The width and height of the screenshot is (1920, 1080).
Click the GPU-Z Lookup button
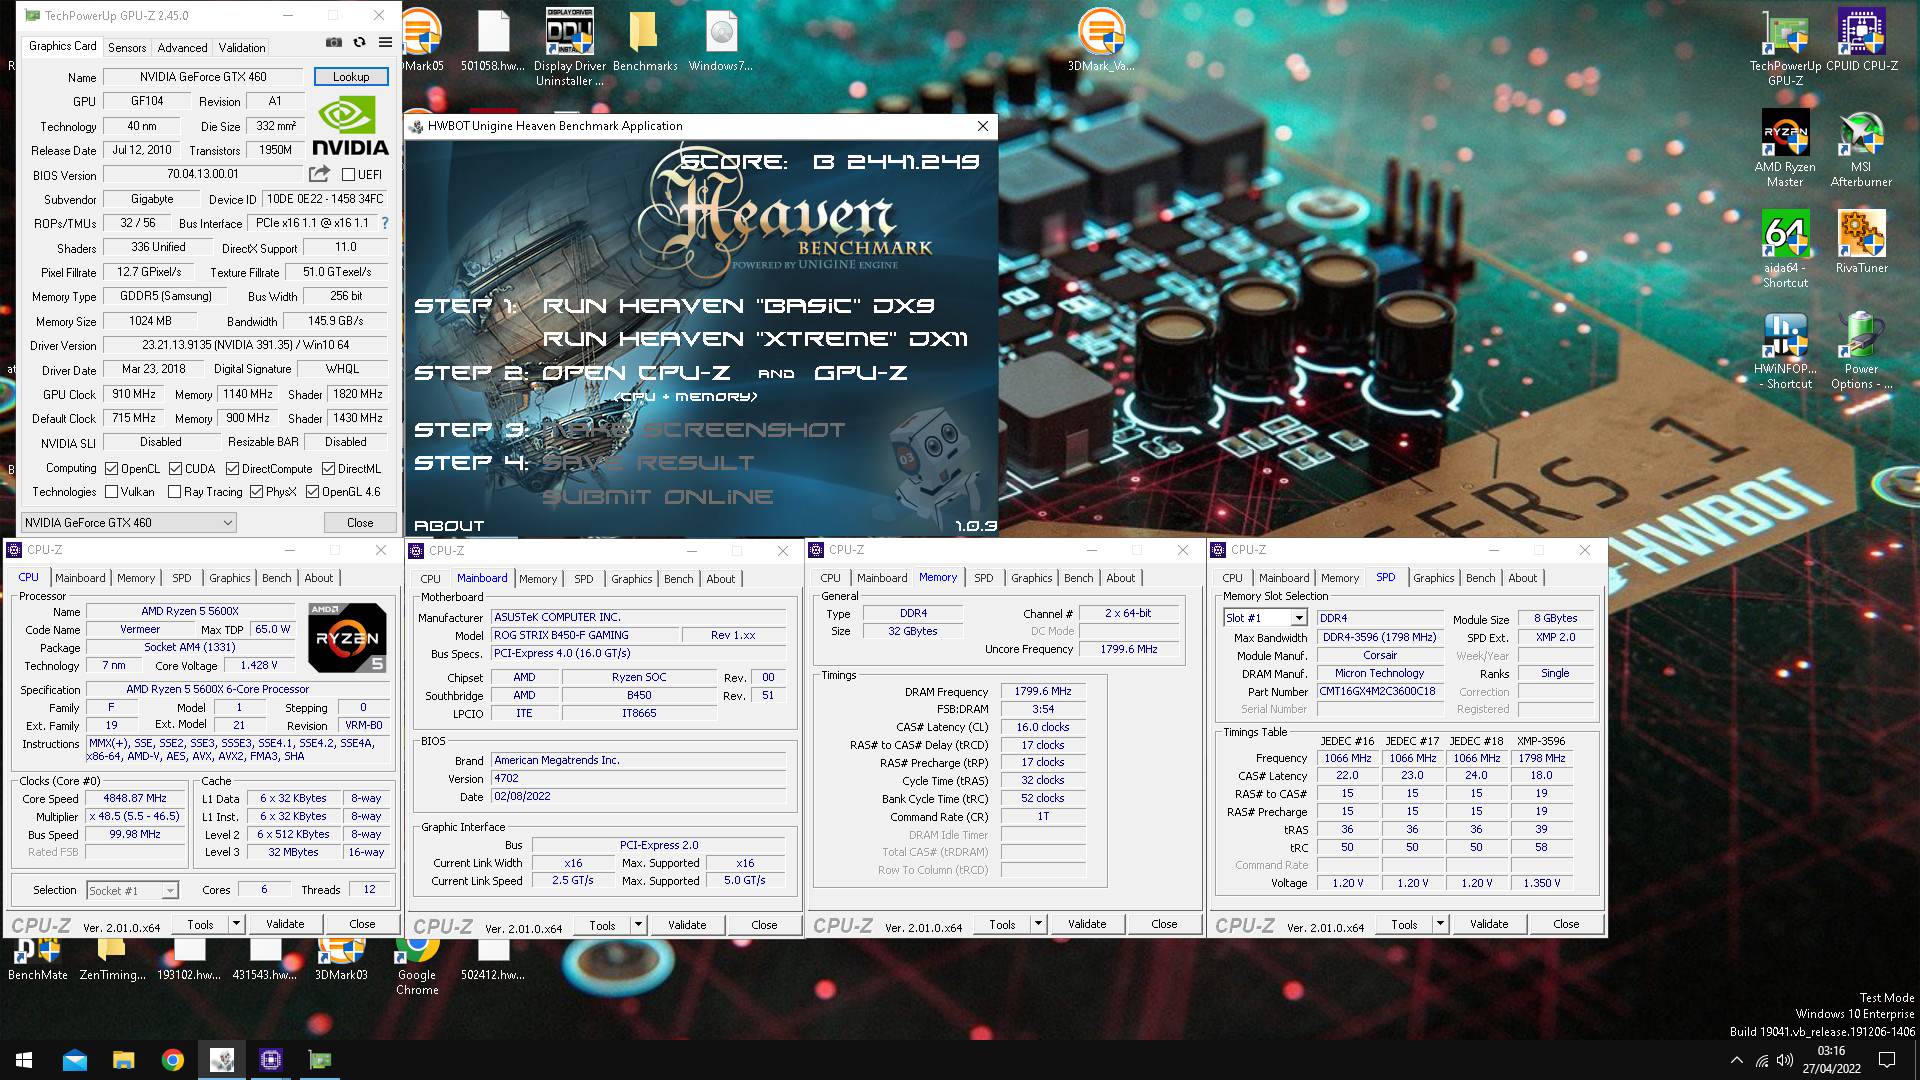351,77
